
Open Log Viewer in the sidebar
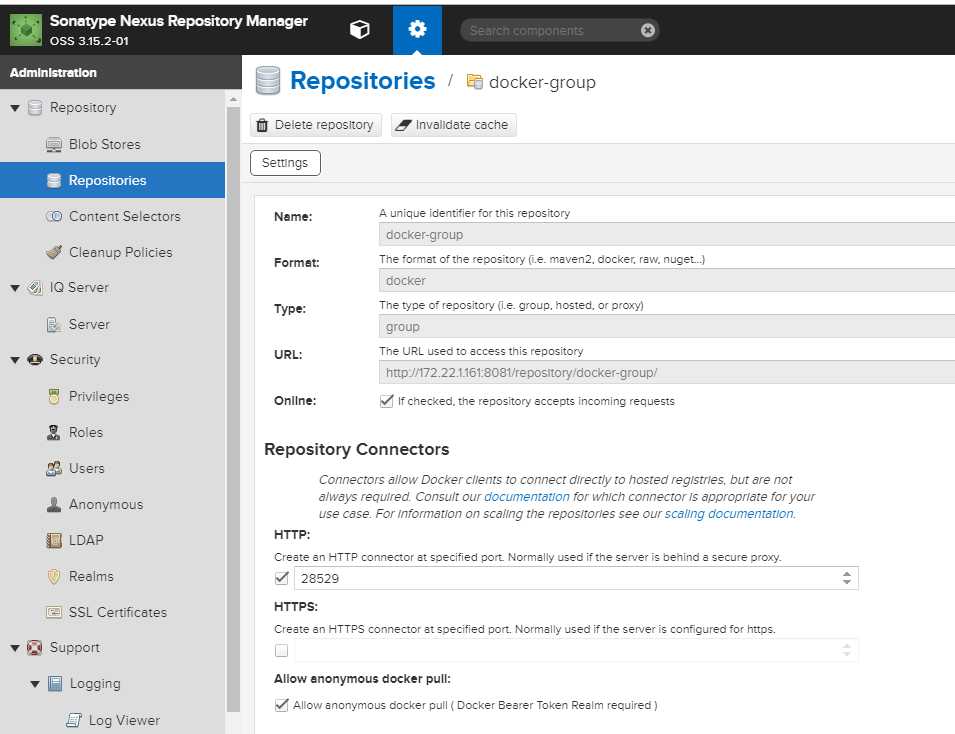pyautogui.click(x=124, y=720)
